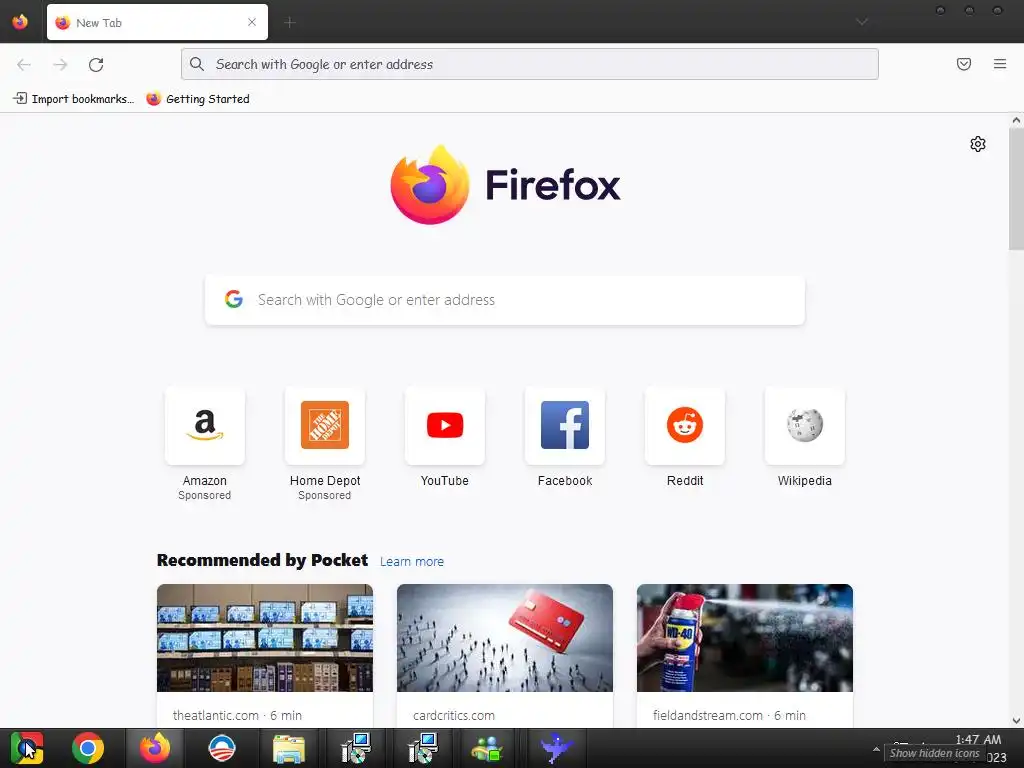This screenshot has height=768, width=1024.
Task: Open the blue bird app in taskbar
Action: (x=556, y=748)
